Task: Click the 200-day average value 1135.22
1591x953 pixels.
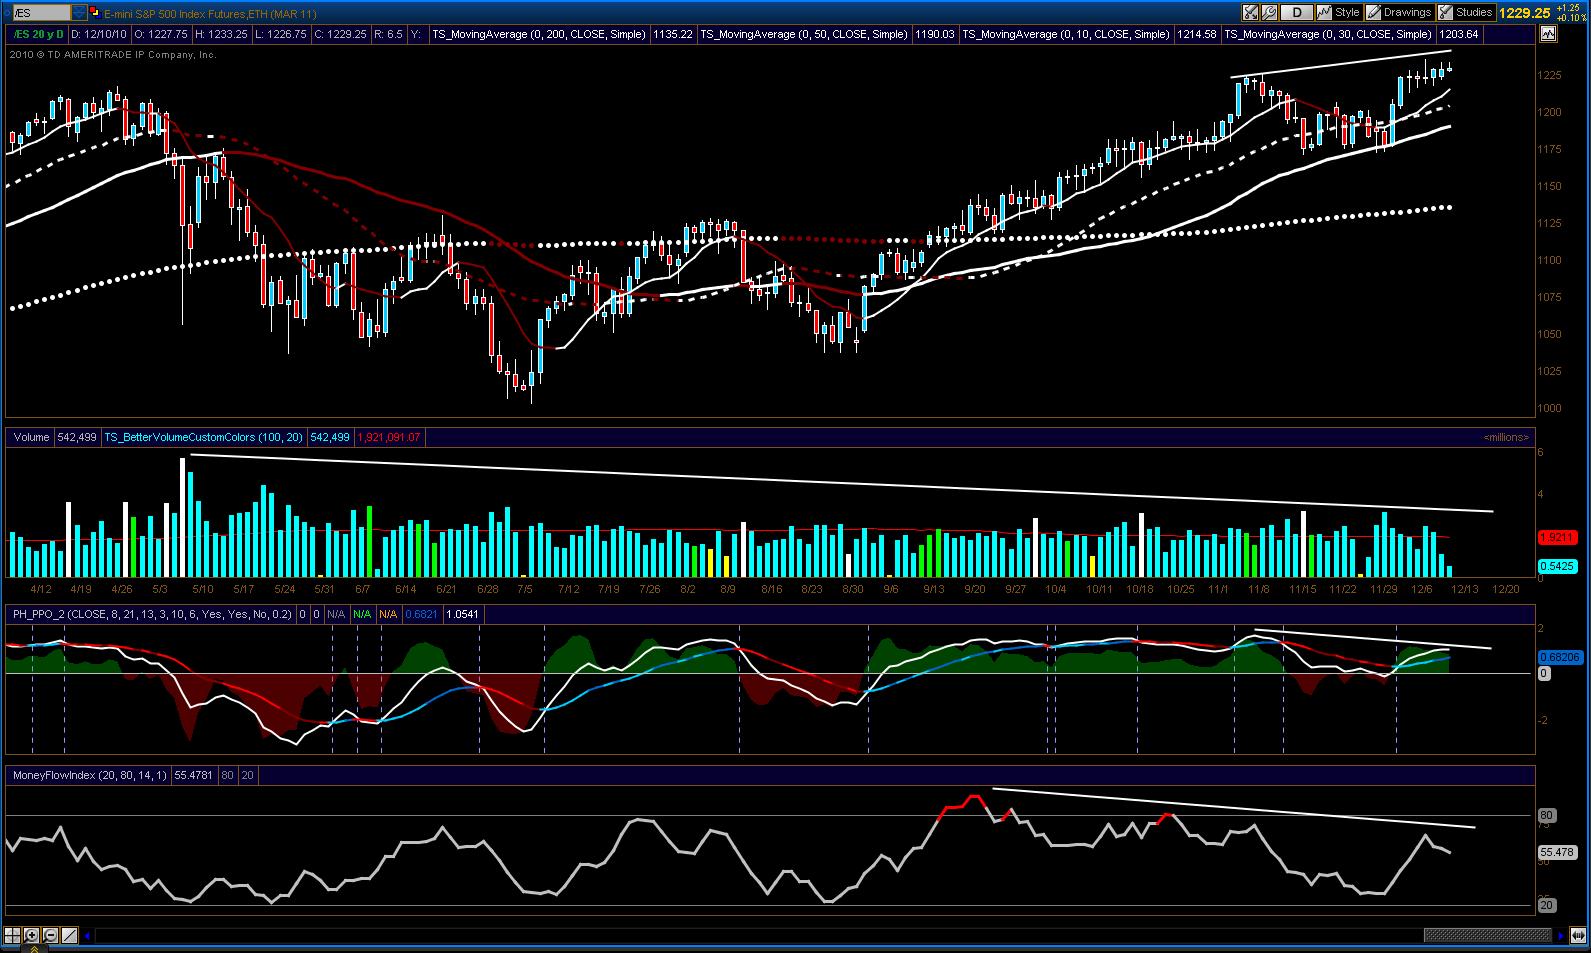Action: tap(673, 34)
